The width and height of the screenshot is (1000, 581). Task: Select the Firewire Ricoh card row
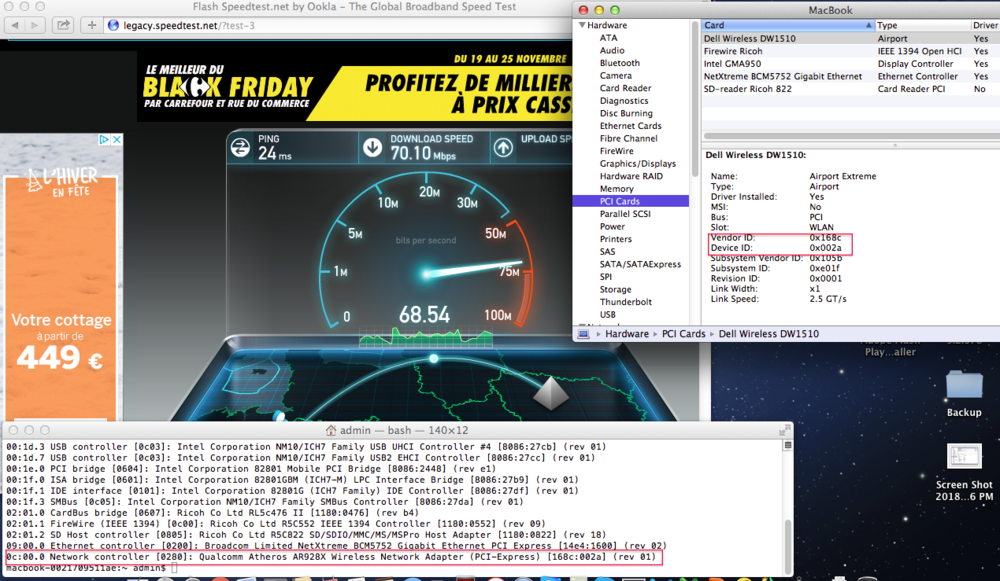click(733, 50)
